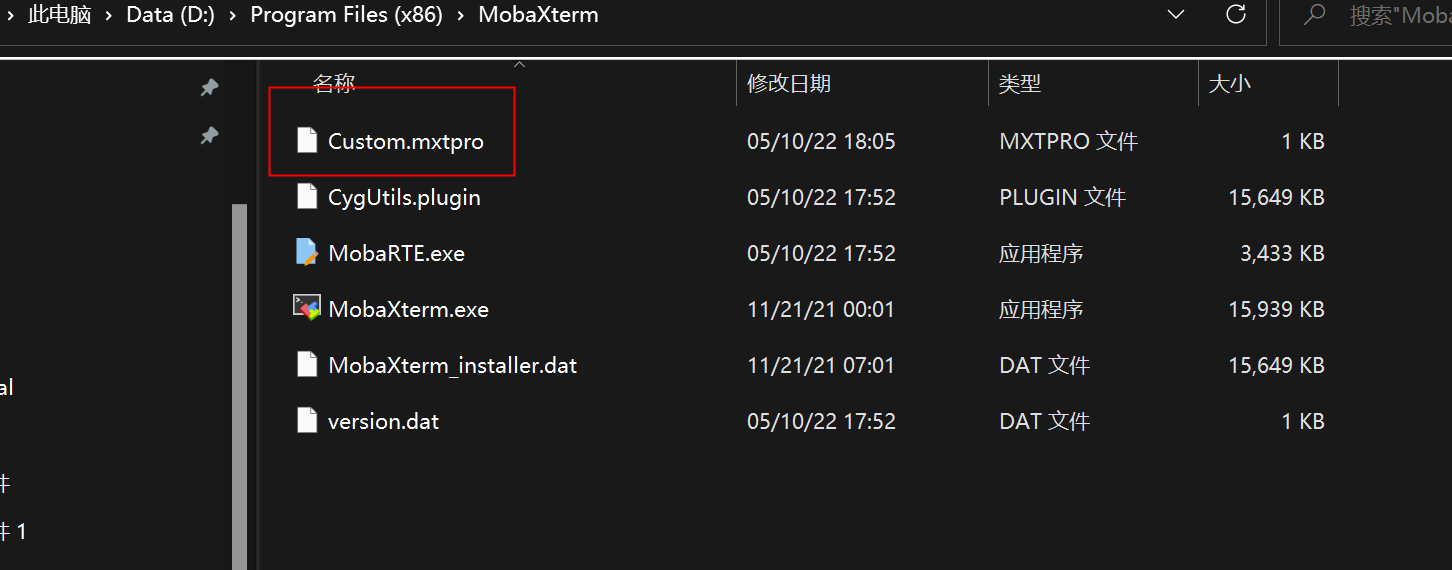Click the CygUtils.plugin file icon
The width and height of the screenshot is (1452, 570).
[x=307, y=197]
